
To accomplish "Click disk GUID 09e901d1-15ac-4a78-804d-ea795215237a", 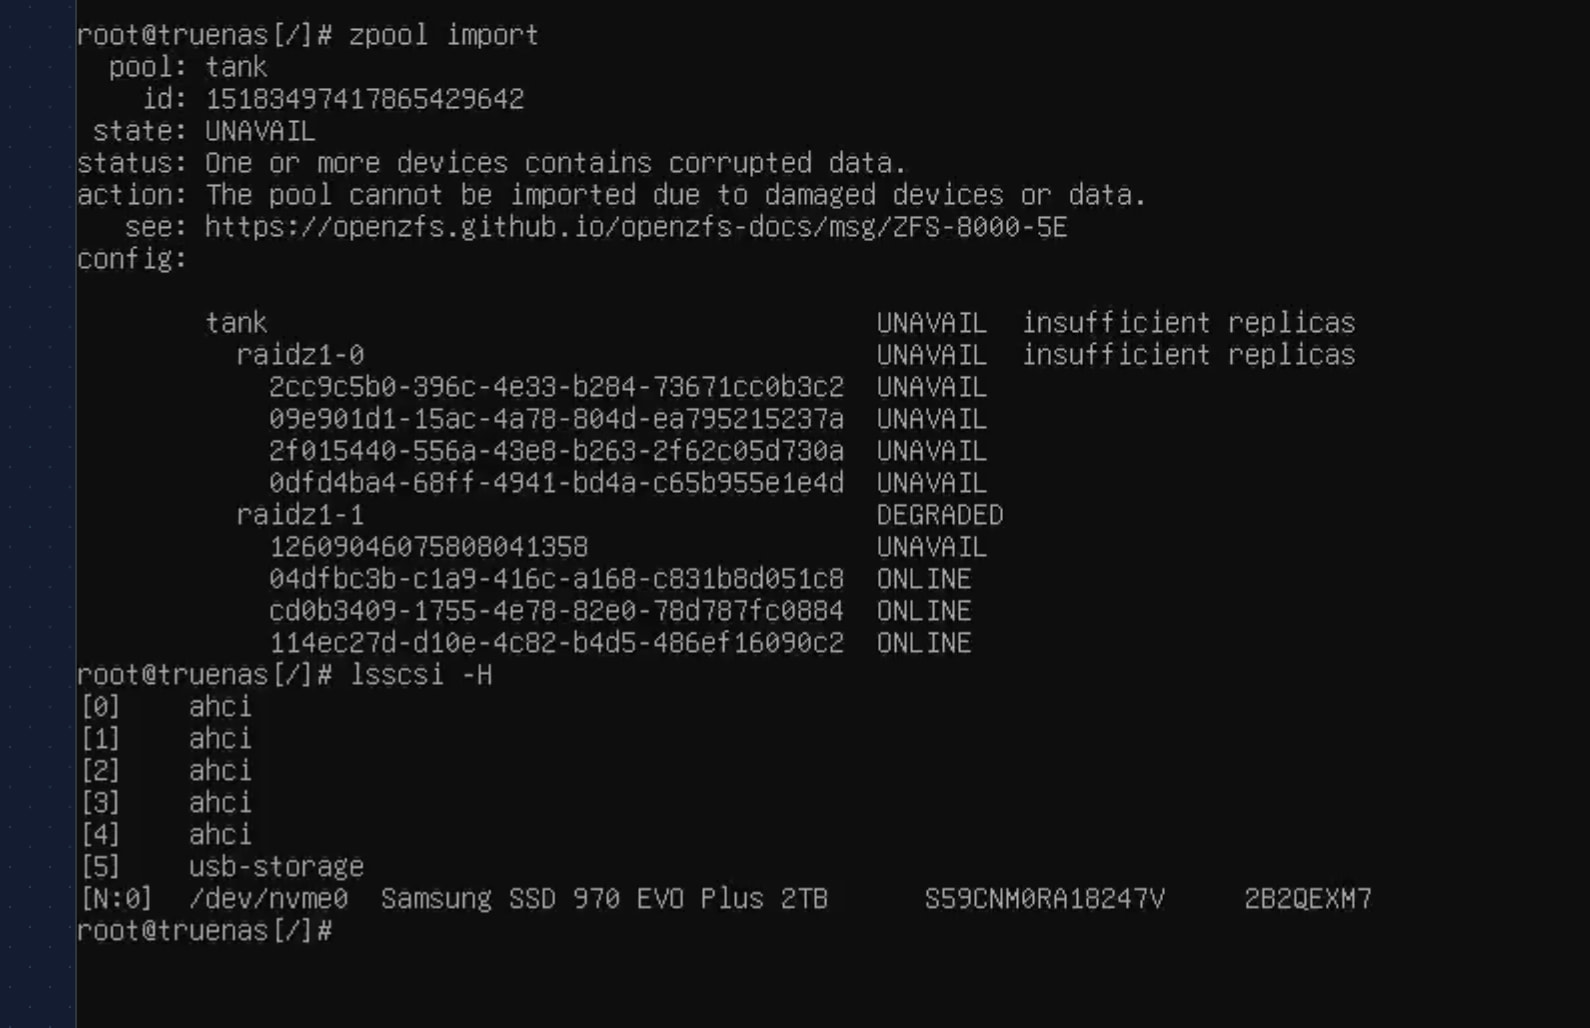I will 556,419.
